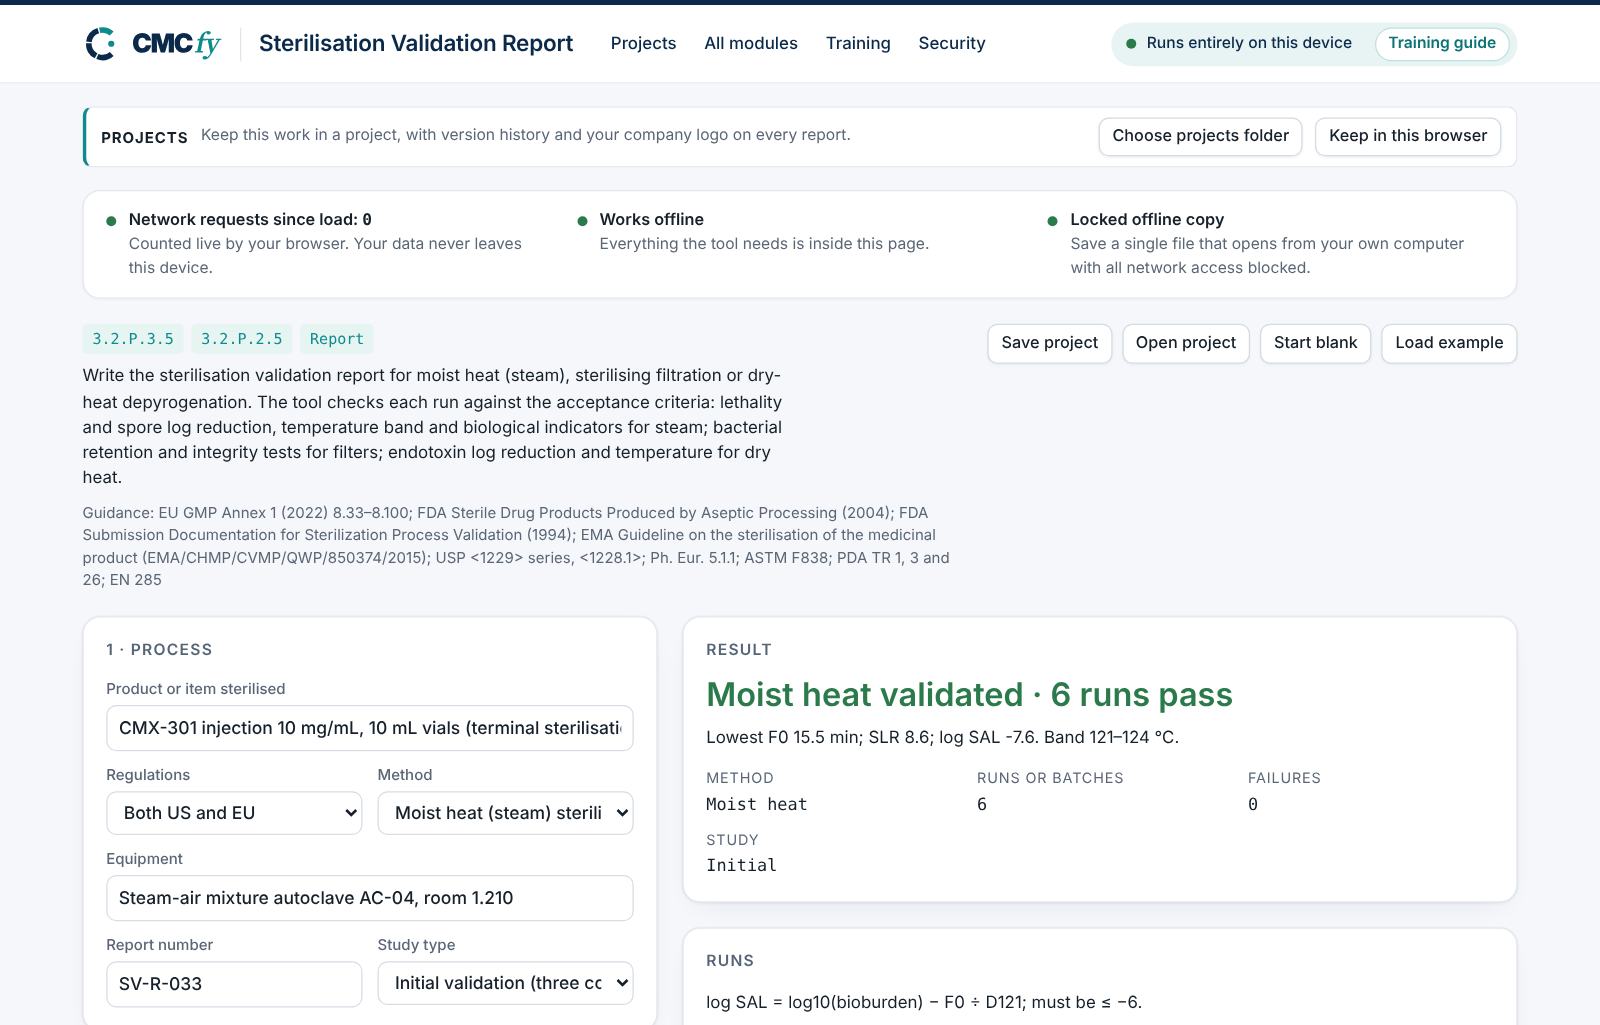This screenshot has height=1025, width=1600.
Task: Click the Sterilisation Validation Report title
Action: 416,43
